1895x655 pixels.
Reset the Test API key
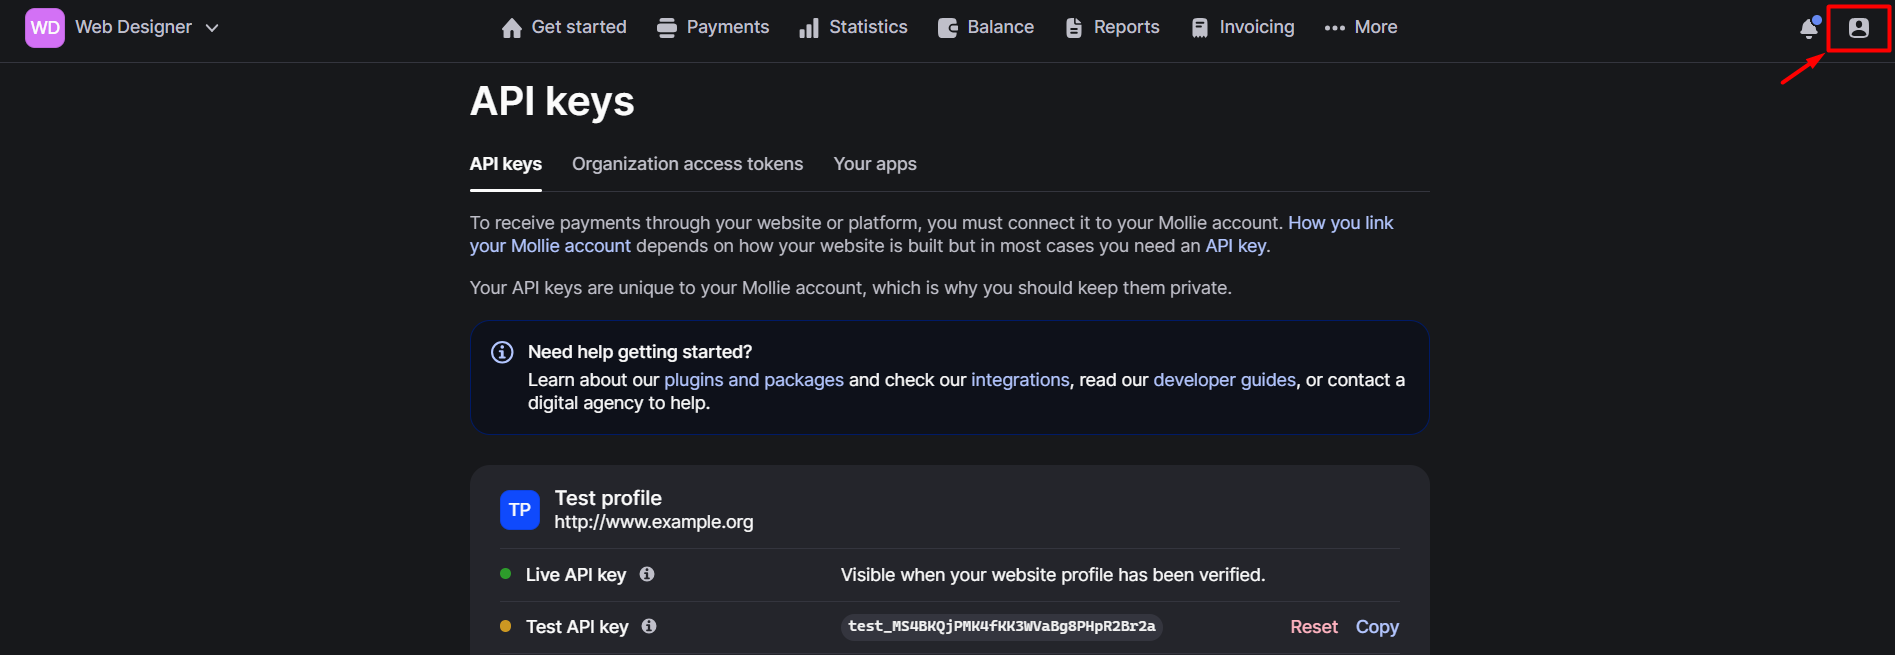1313,627
